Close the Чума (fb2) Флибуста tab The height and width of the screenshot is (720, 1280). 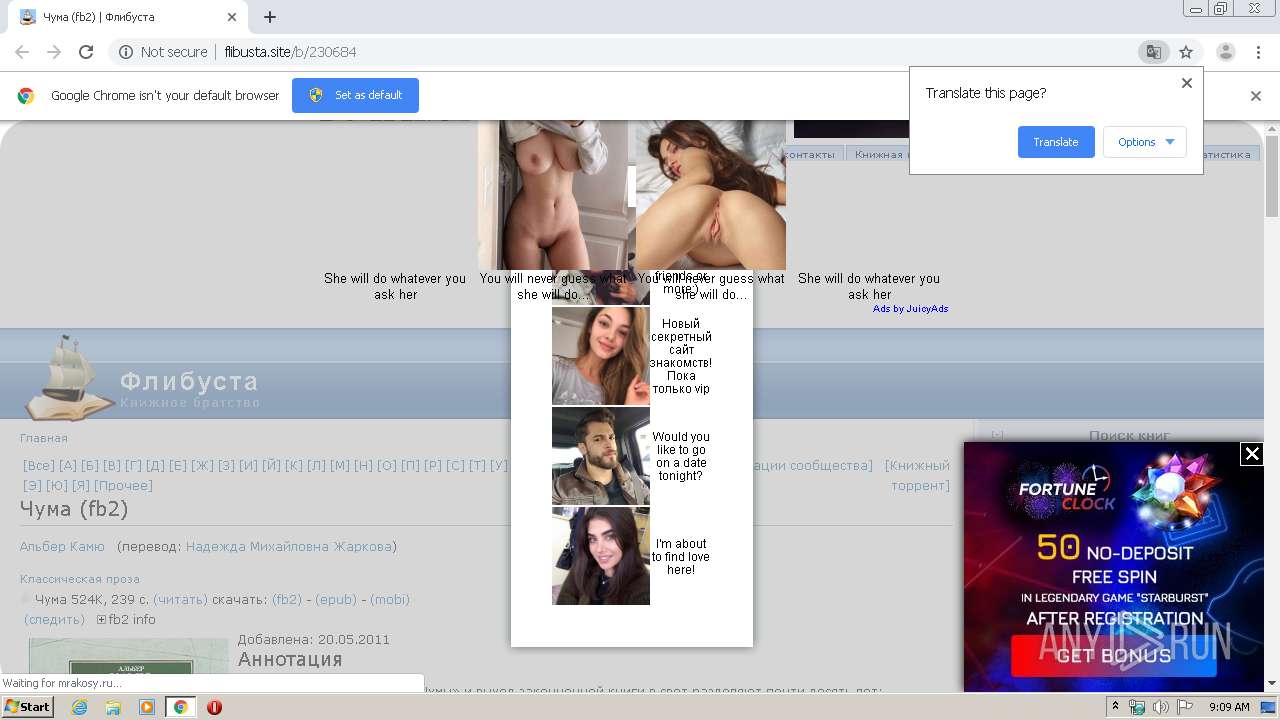(232, 17)
